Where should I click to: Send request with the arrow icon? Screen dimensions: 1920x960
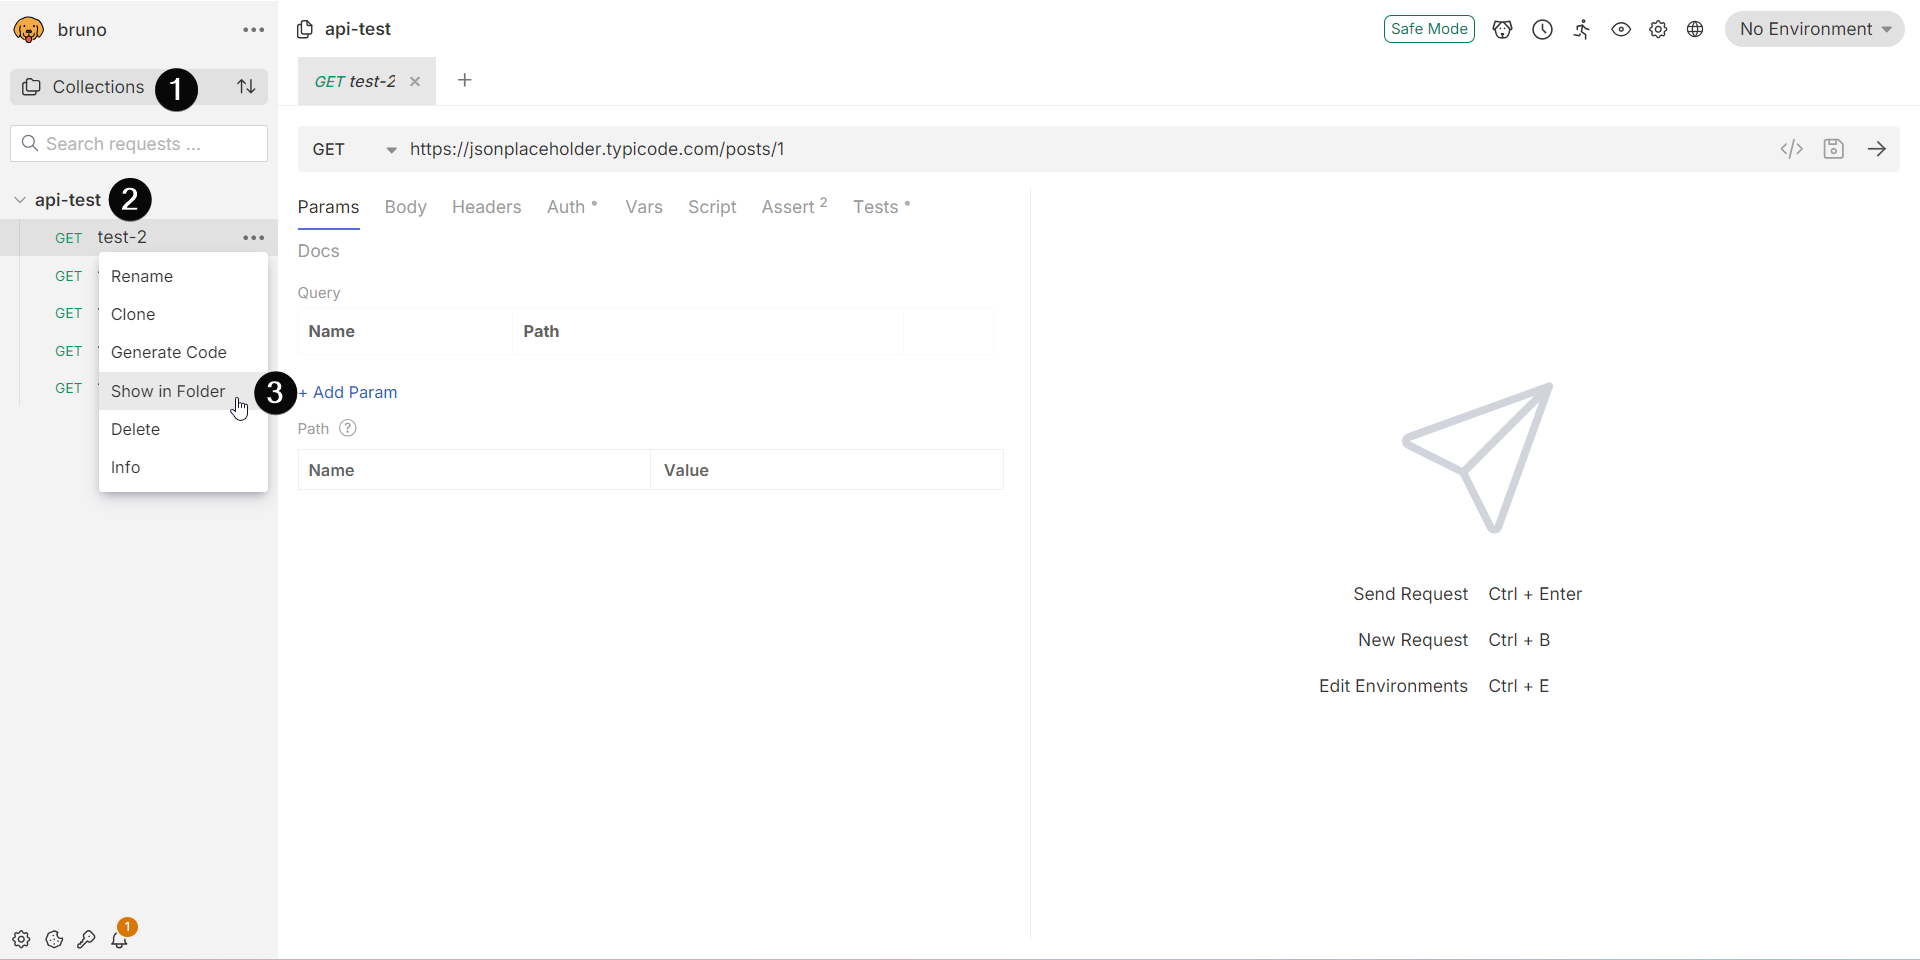coord(1877,149)
